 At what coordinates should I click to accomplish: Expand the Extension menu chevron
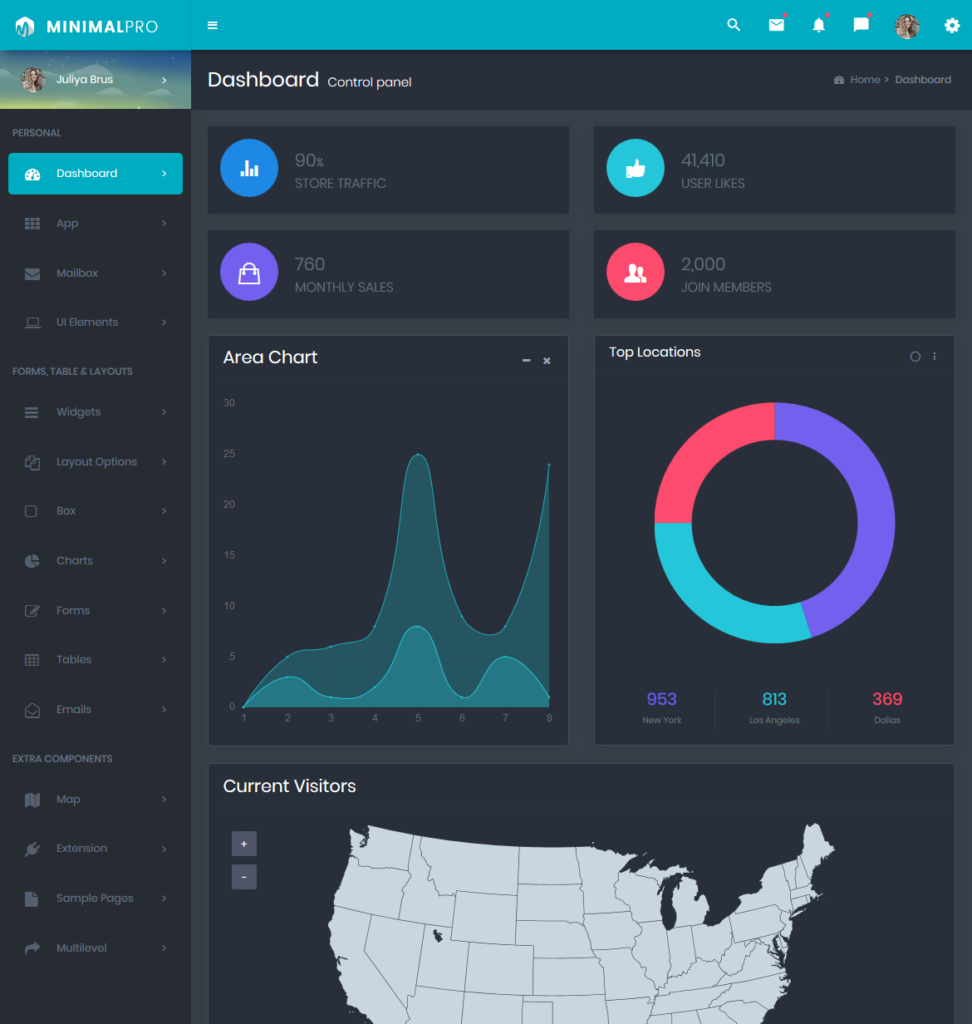click(164, 848)
